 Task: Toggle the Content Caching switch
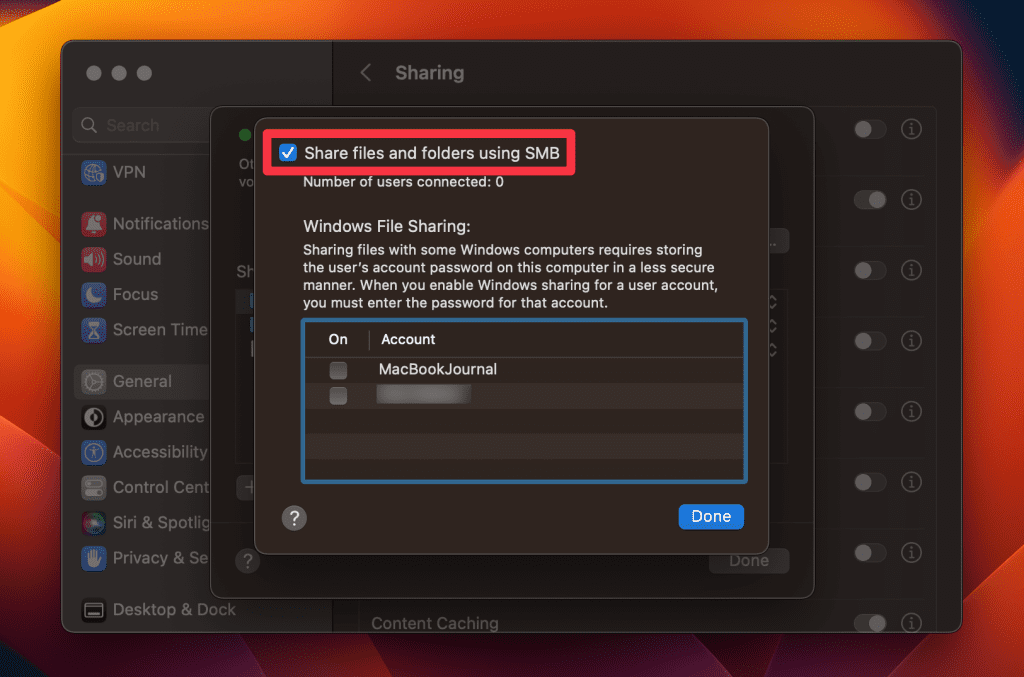(870, 623)
